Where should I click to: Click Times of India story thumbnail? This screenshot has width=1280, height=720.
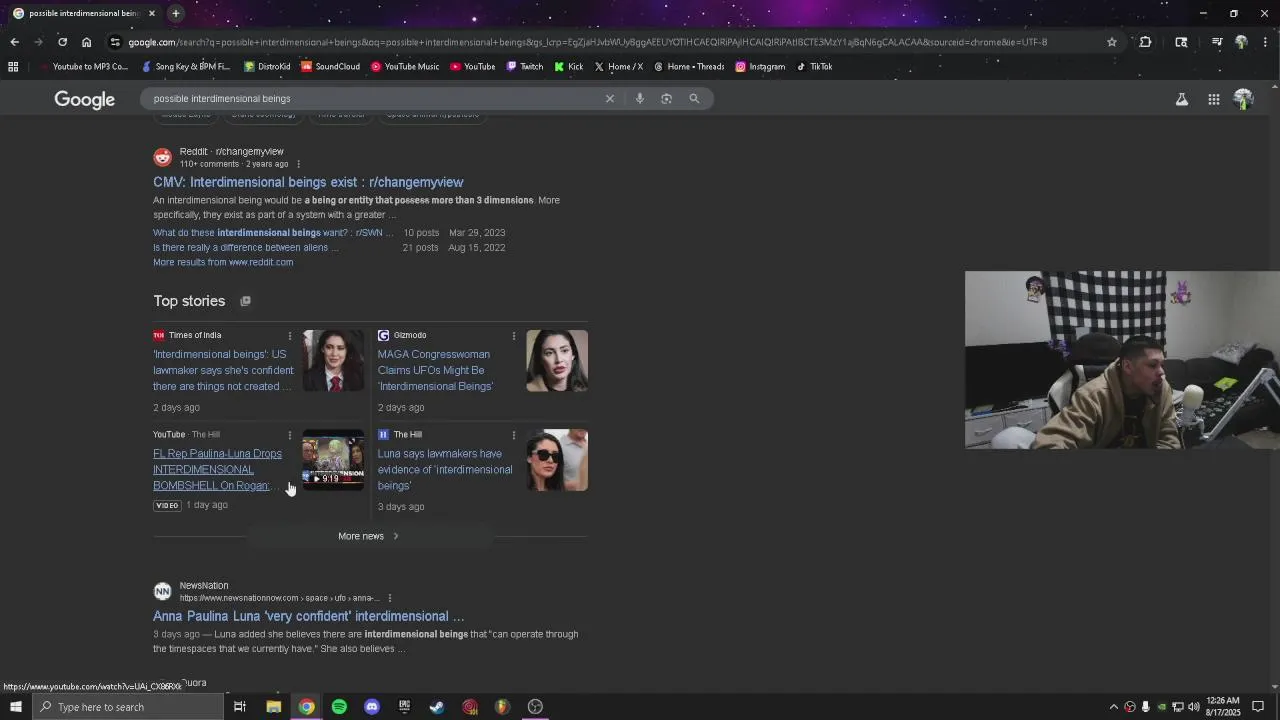333,361
